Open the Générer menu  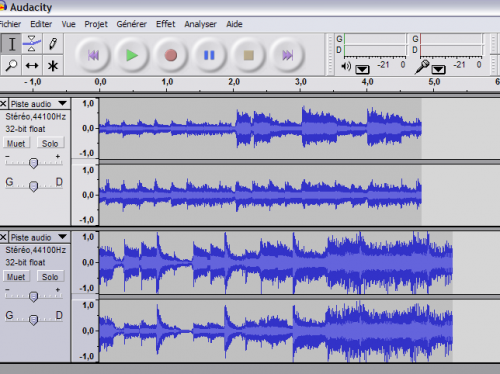[x=132, y=24]
